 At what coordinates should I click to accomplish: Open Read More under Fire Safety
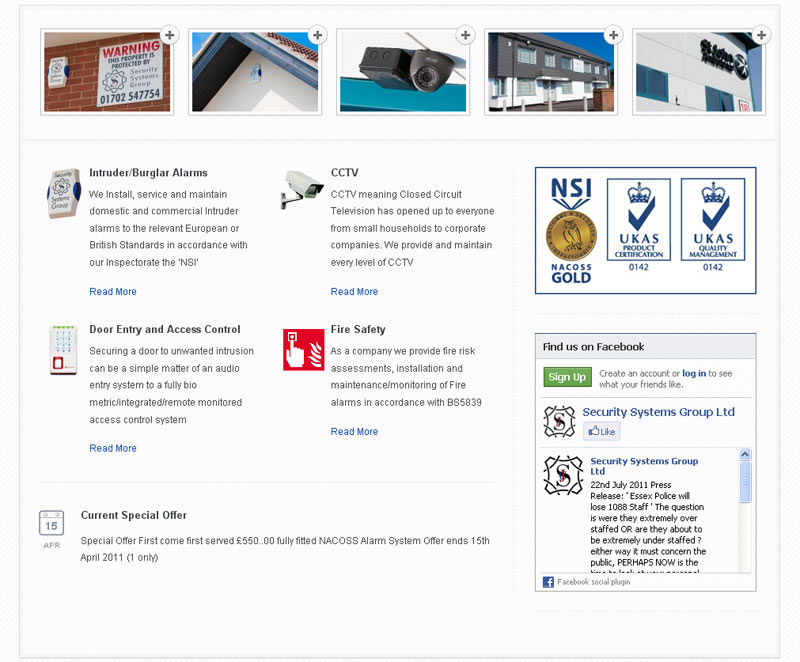point(354,432)
